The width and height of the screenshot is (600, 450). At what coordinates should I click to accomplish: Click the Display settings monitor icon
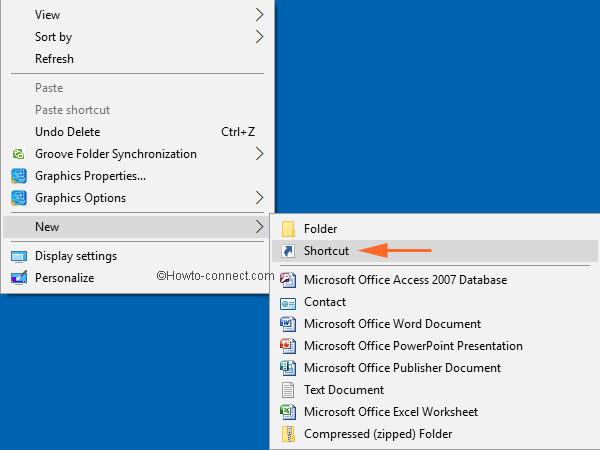point(18,256)
